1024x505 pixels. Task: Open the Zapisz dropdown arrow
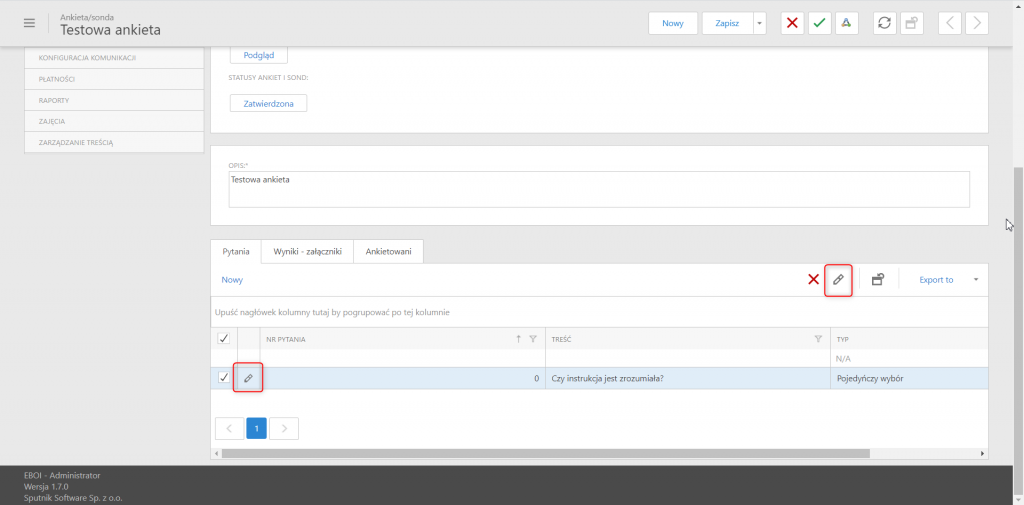(759, 23)
